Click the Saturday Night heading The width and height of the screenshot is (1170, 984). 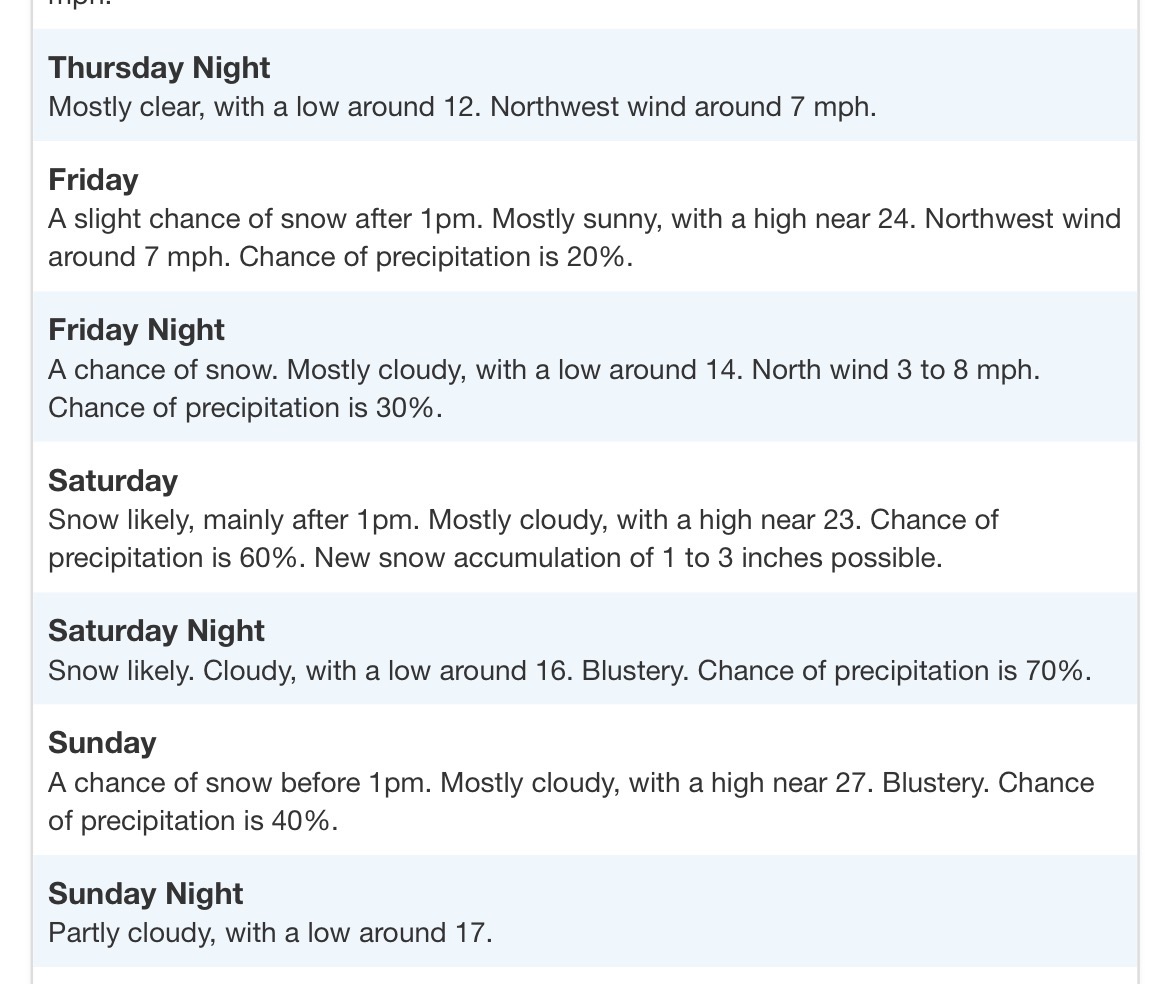click(x=156, y=631)
